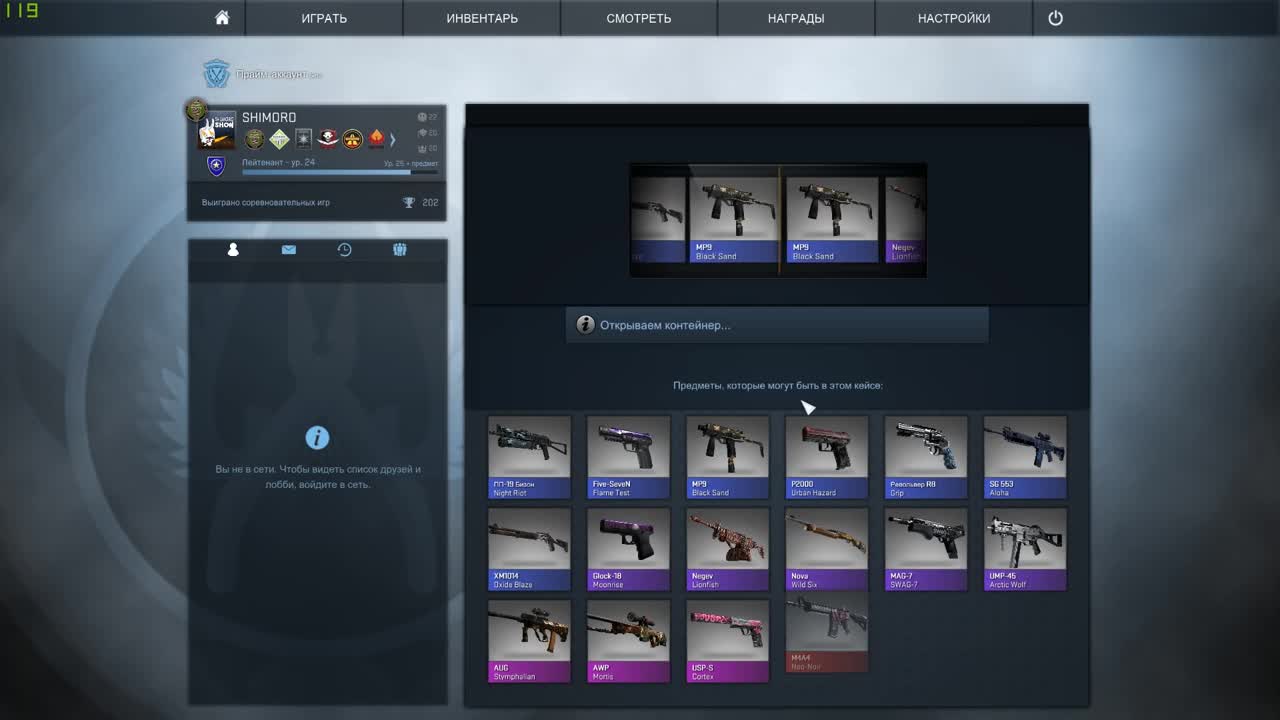1280x720 pixels.
Task: Select SG 553 Aloha item
Action: coord(1025,457)
